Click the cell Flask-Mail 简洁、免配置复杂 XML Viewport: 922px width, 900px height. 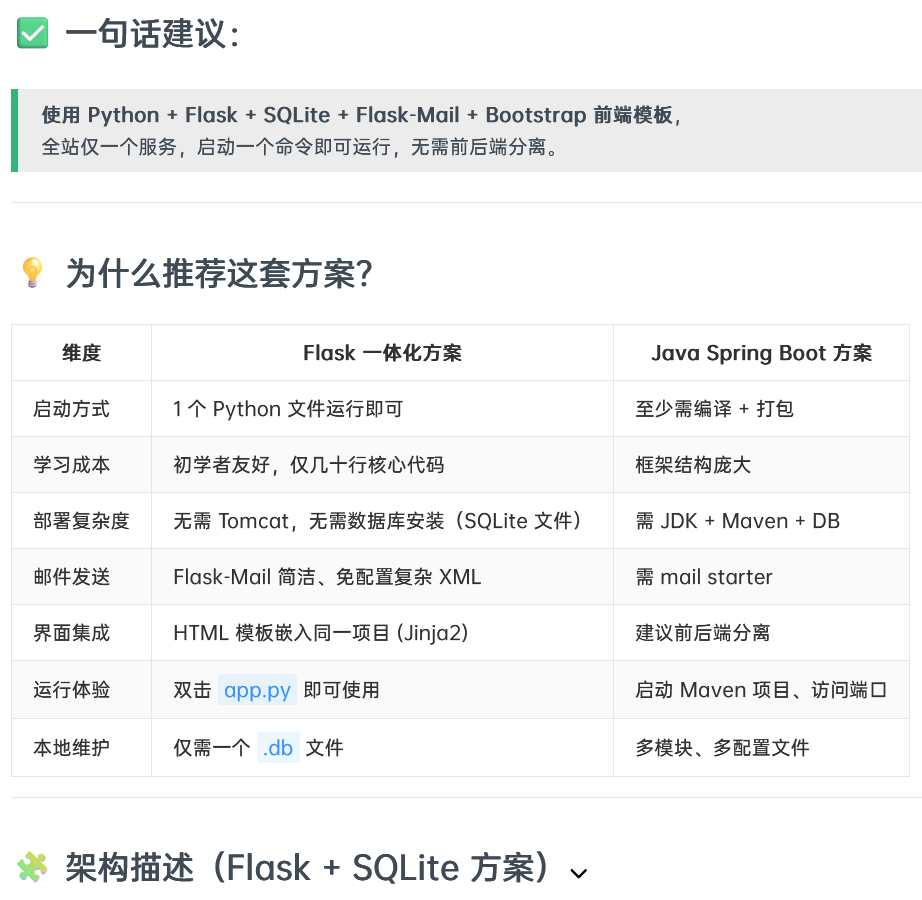327,577
